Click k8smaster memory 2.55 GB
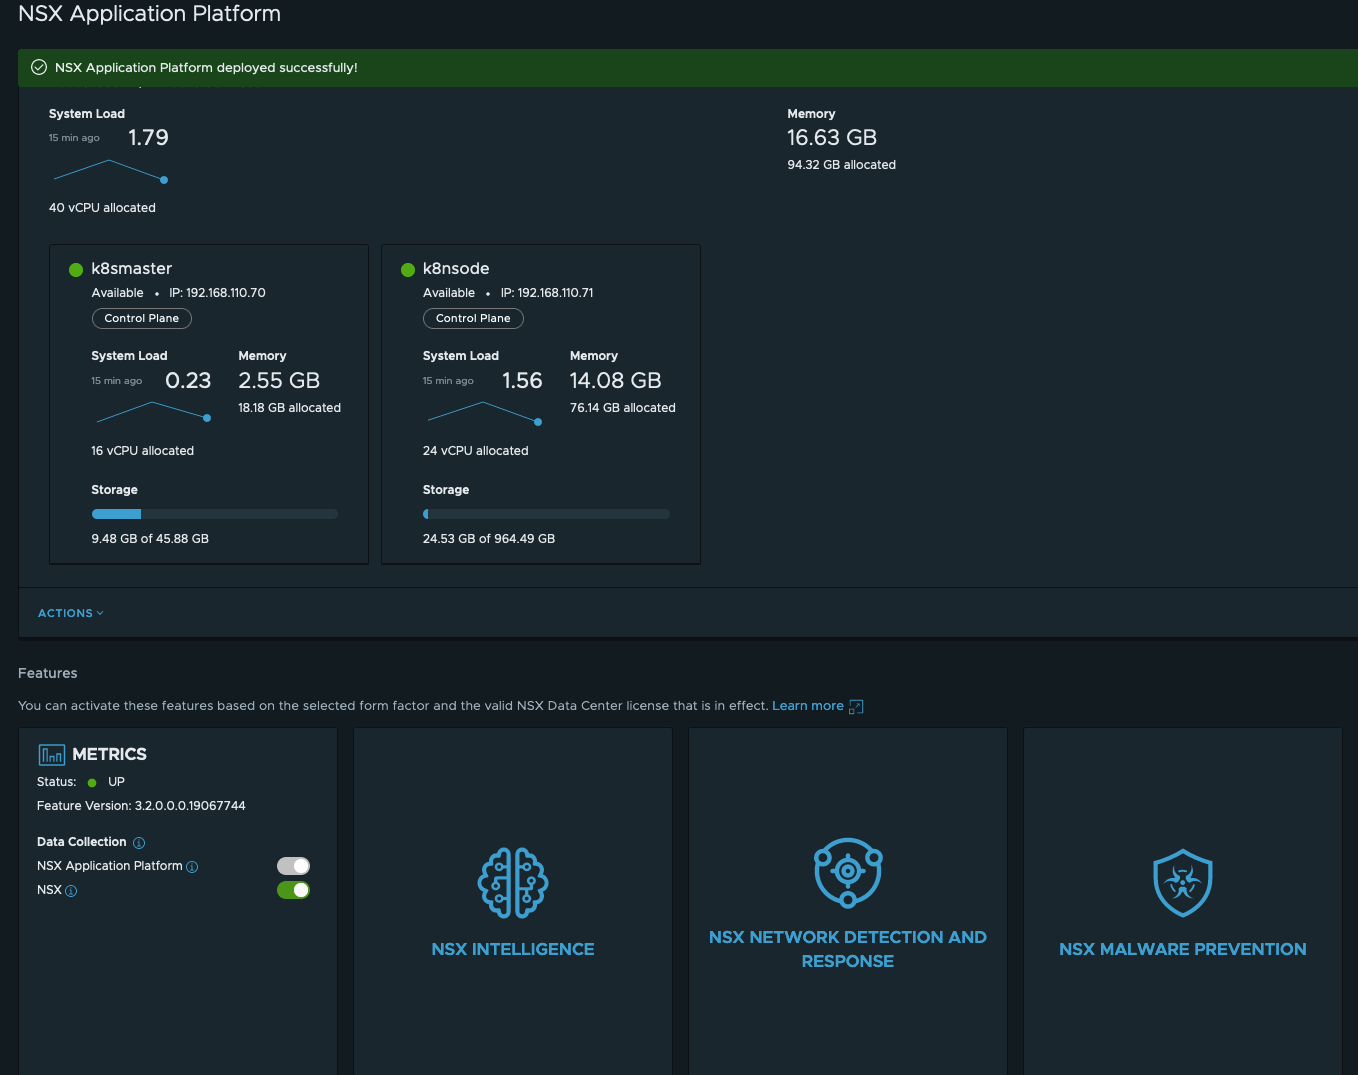 pyautogui.click(x=279, y=381)
